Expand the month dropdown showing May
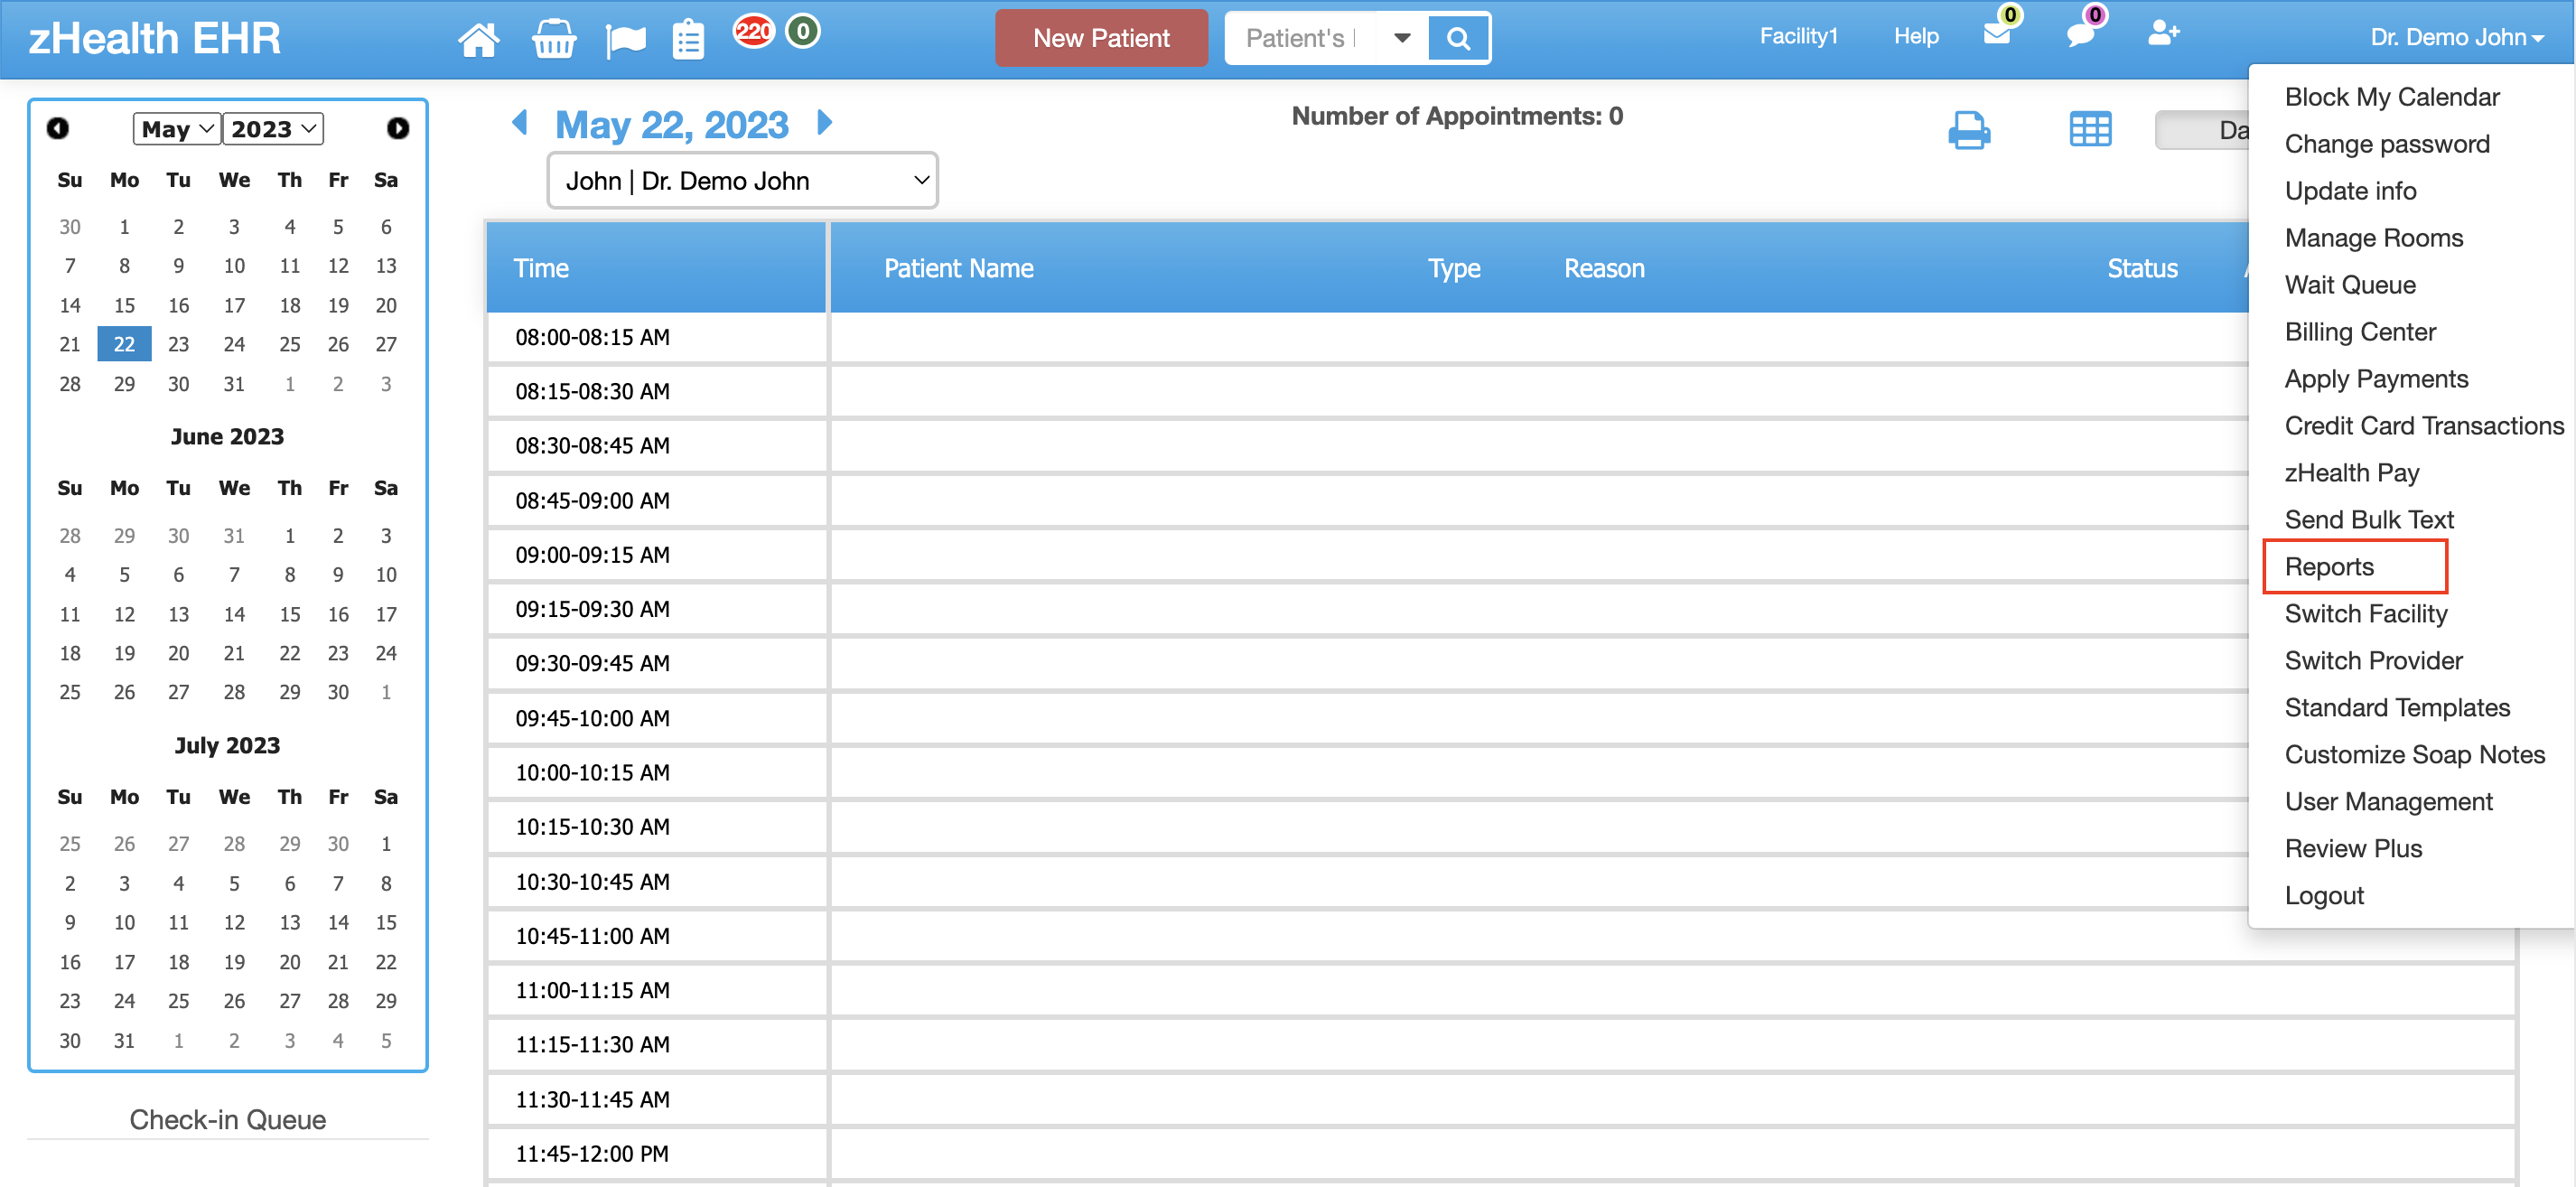This screenshot has height=1187, width=2576. tap(177, 129)
